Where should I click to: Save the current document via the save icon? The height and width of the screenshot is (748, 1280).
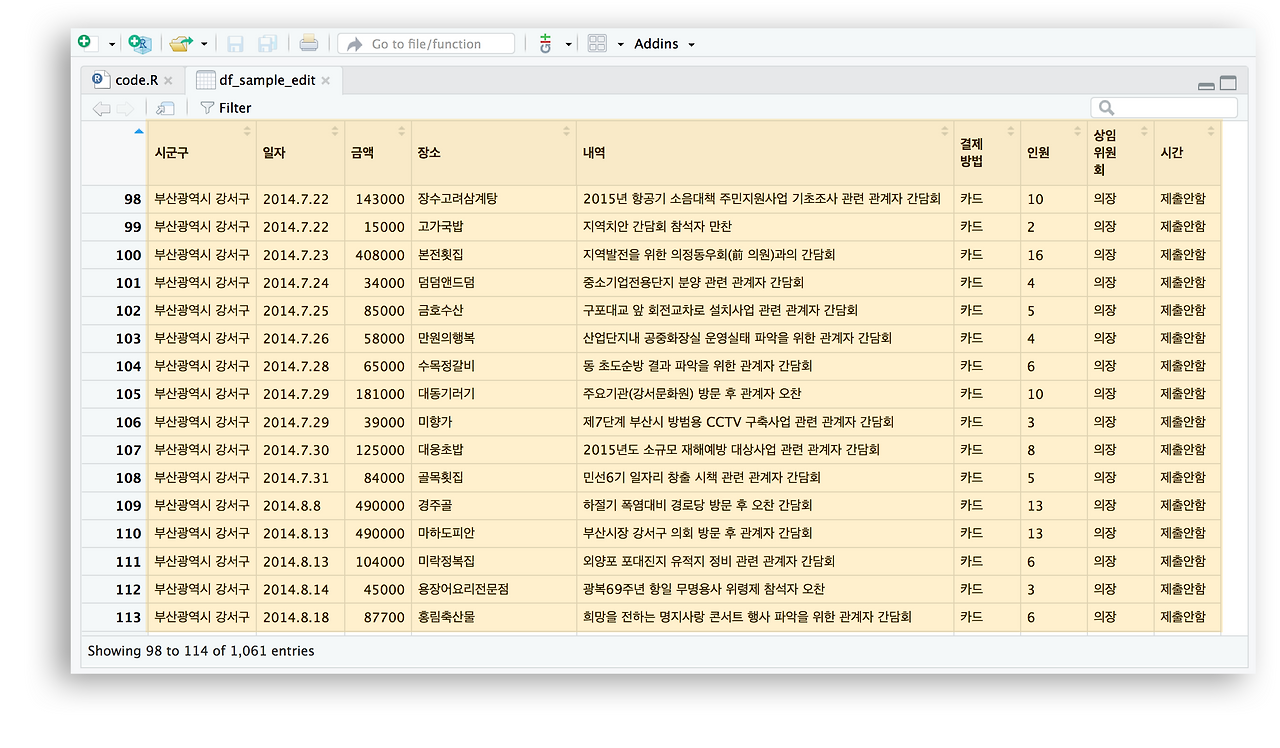[235, 43]
